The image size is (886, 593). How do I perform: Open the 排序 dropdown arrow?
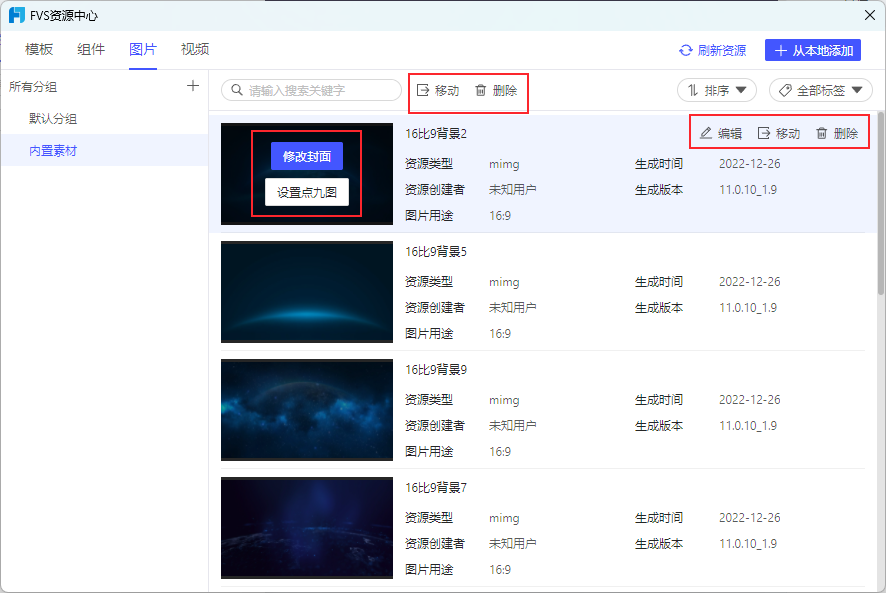pos(741,90)
